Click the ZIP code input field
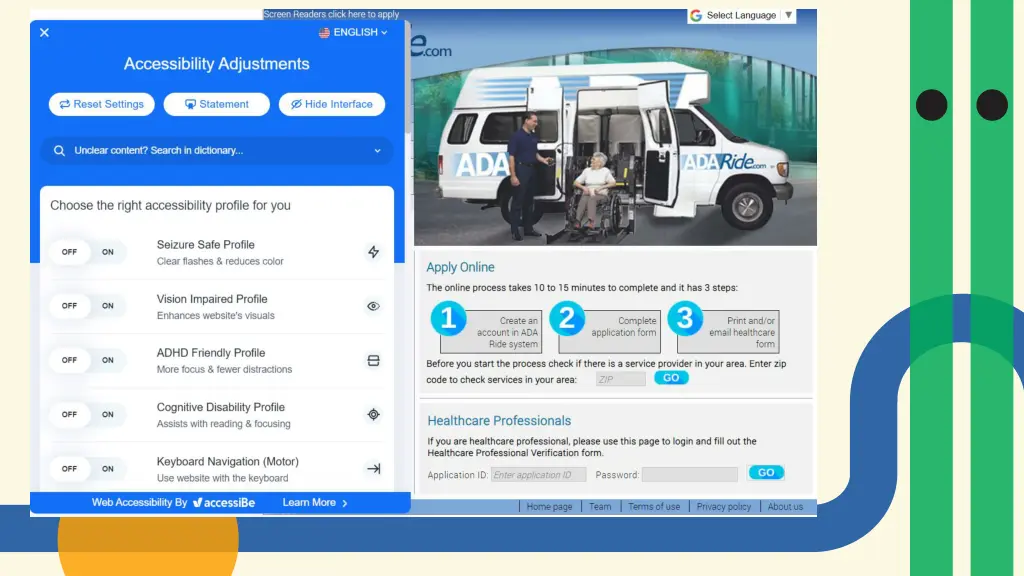 [x=620, y=379]
